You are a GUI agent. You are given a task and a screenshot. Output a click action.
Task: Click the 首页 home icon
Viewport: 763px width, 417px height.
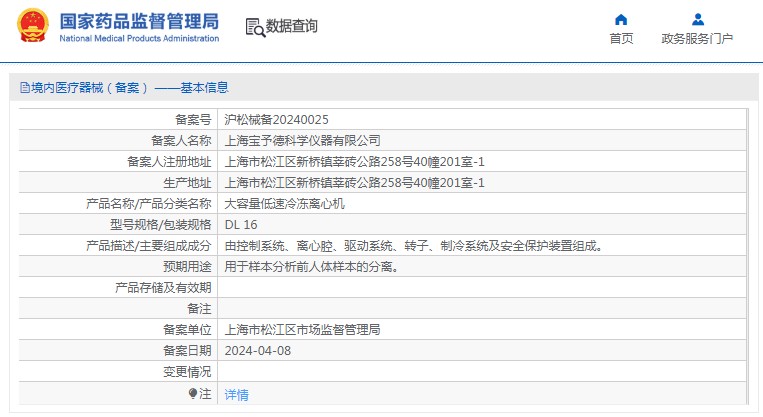pyautogui.click(x=621, y=19)
